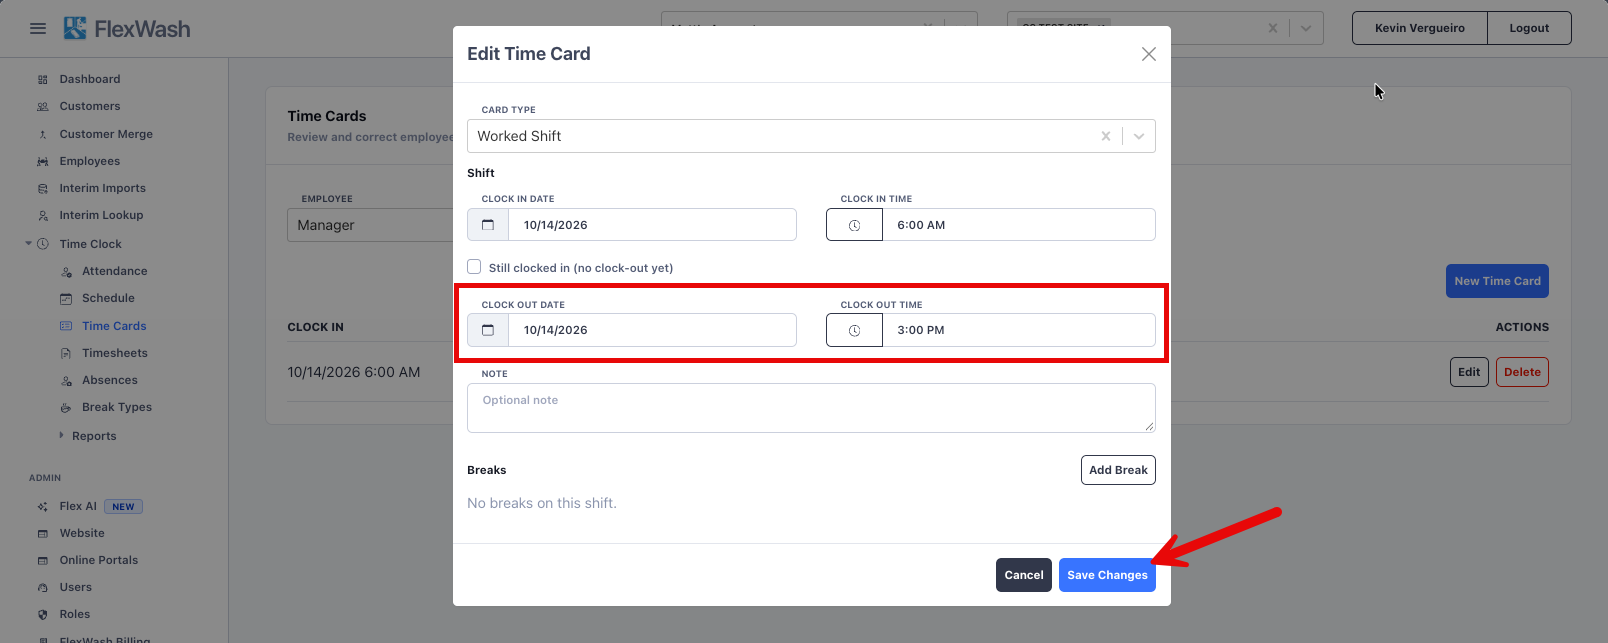Delete the 10/14/2026 time card row
The height and width of the screenshot is (643, 1608).
pyautogui.click(x=1522, y=372)
